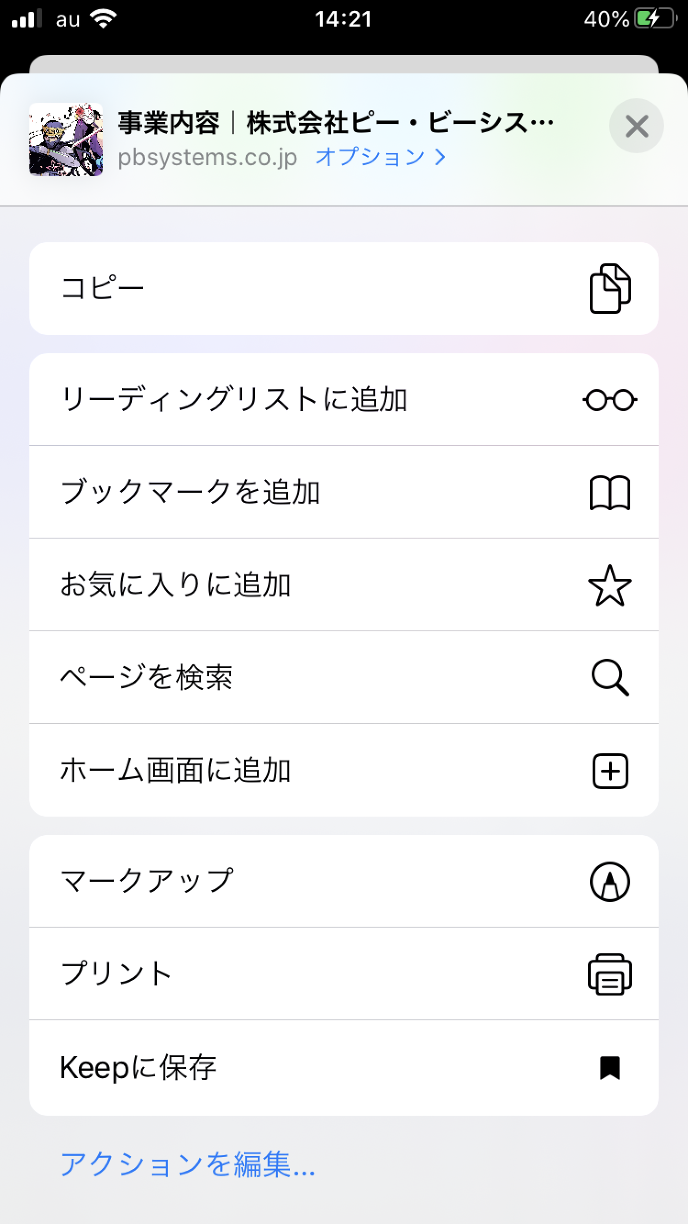This screenshot has width=688, height=1224.
Task: Tap the copy documents icon
Action: click(610, 289)
